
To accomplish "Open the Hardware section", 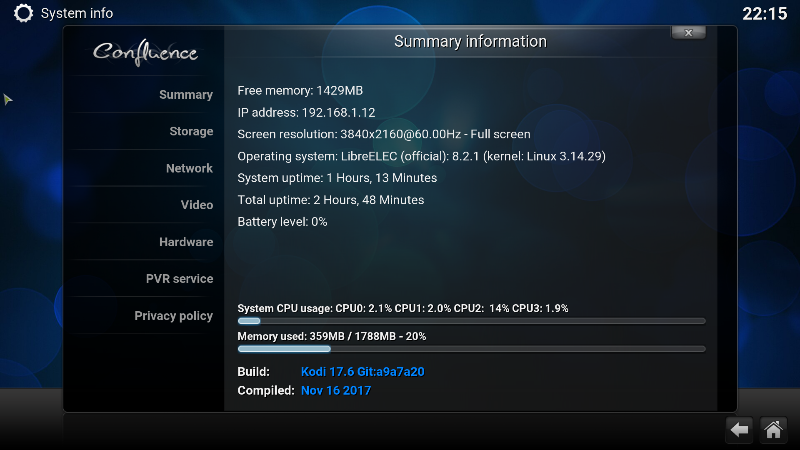I will click(186, 242).
